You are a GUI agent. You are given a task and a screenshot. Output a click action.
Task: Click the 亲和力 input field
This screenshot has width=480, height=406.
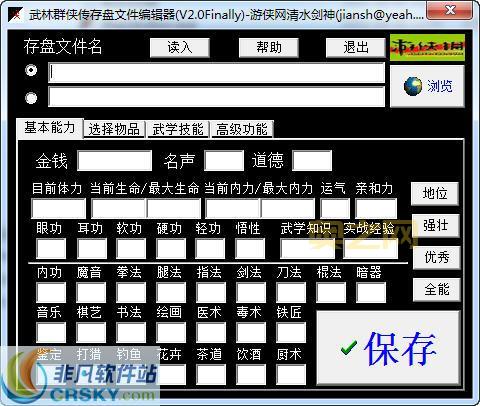point(376,209)
